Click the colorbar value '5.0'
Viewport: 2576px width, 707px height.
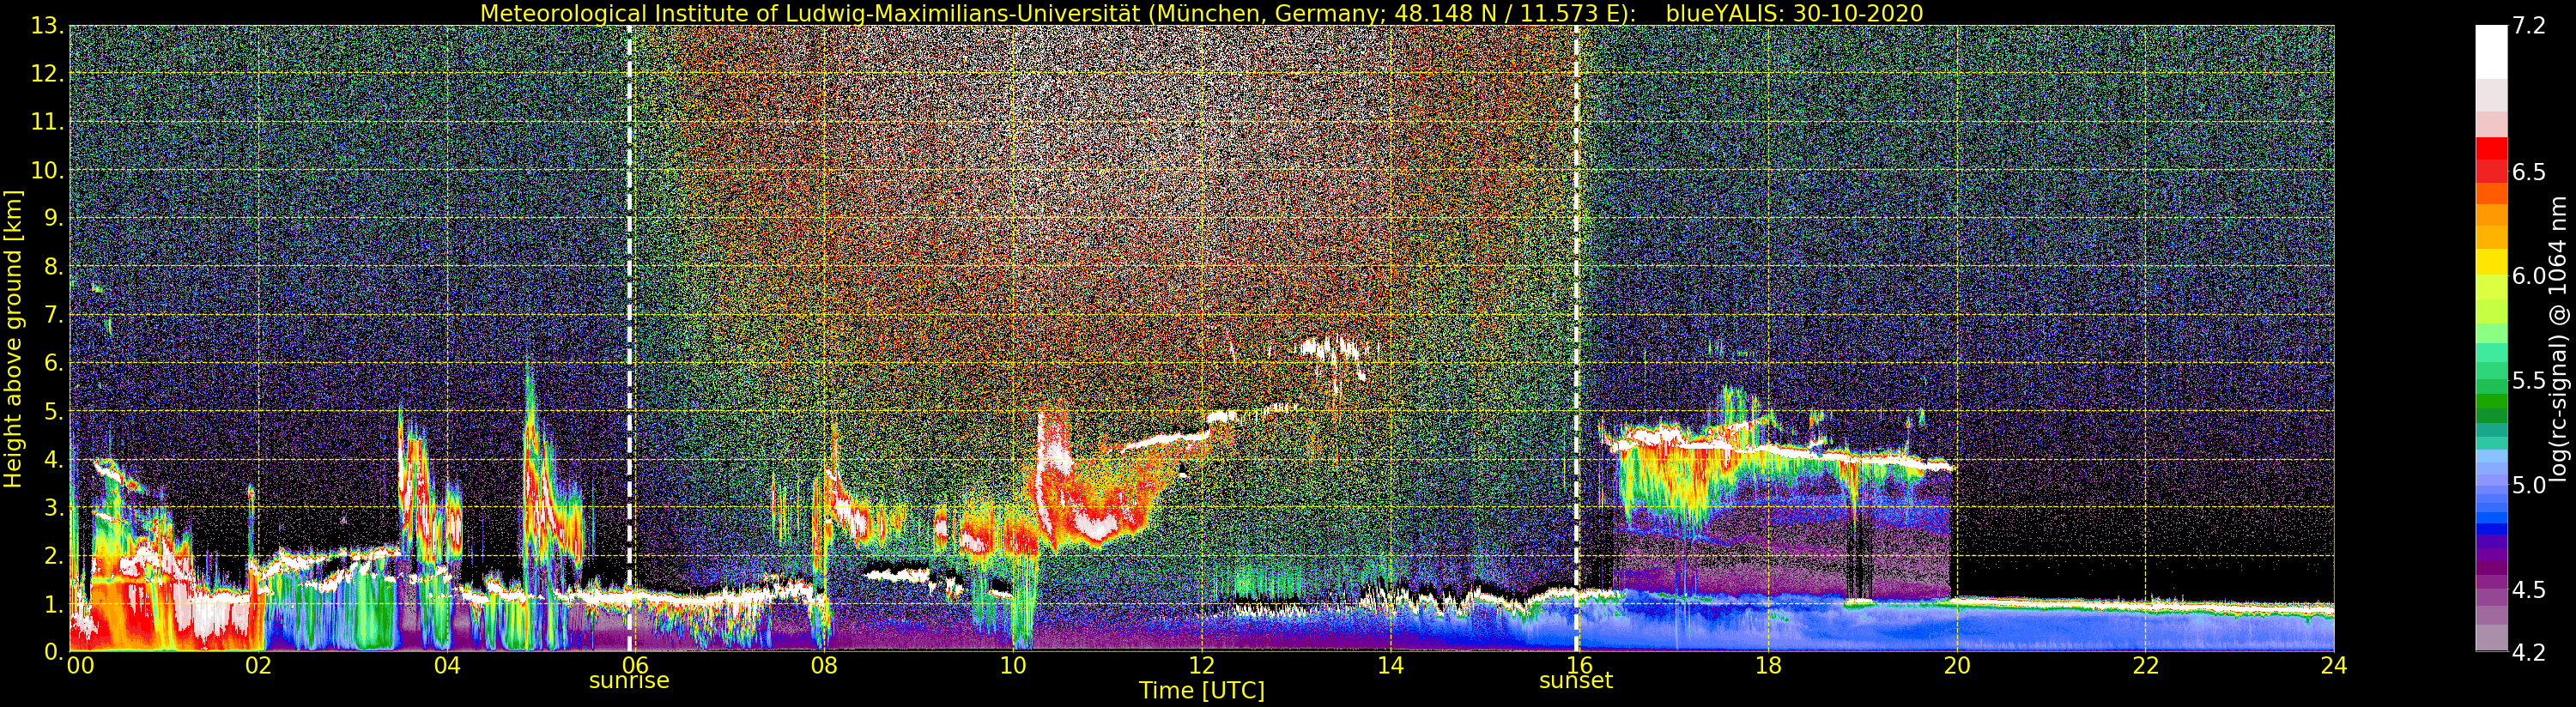[x=2529, y=485]
